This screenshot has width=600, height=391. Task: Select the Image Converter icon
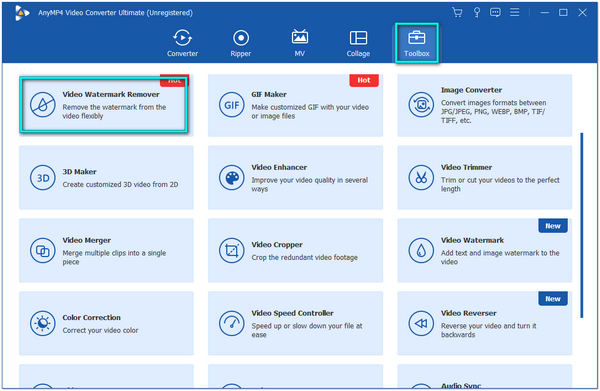(421, 104)
